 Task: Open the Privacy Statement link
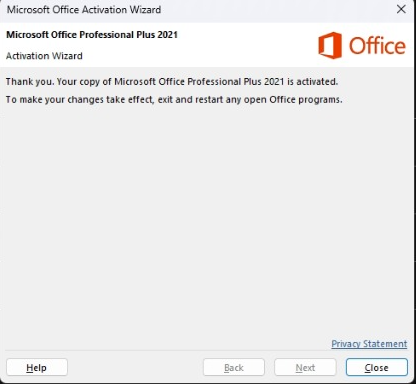369,344
